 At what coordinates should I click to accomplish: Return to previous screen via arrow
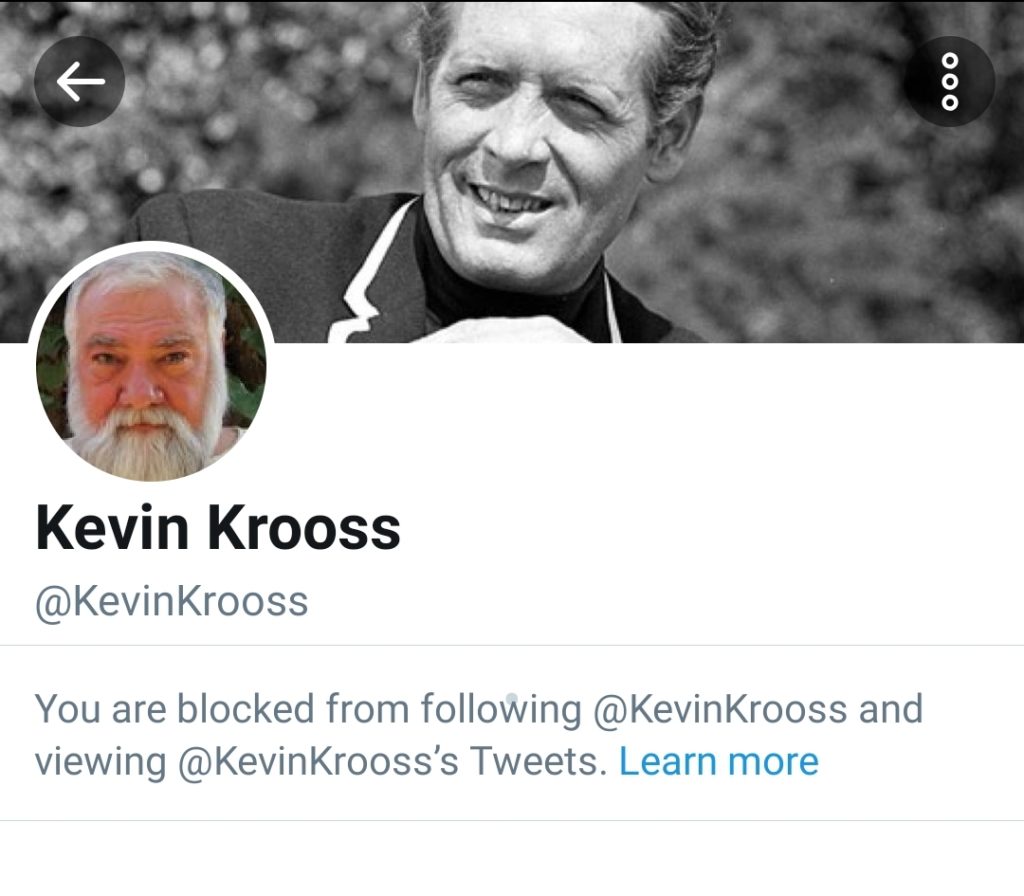tap(80, 82)
